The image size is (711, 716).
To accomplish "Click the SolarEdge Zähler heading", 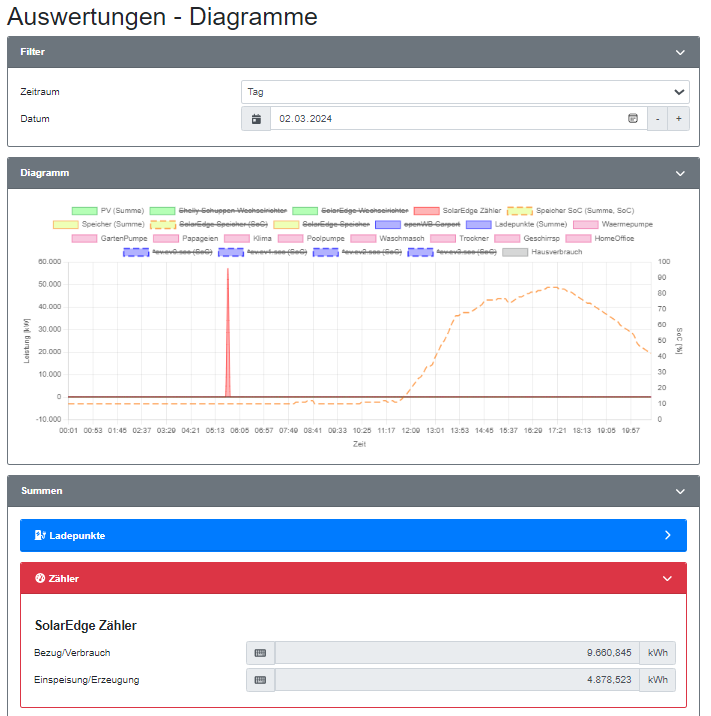I will [86, 626].
